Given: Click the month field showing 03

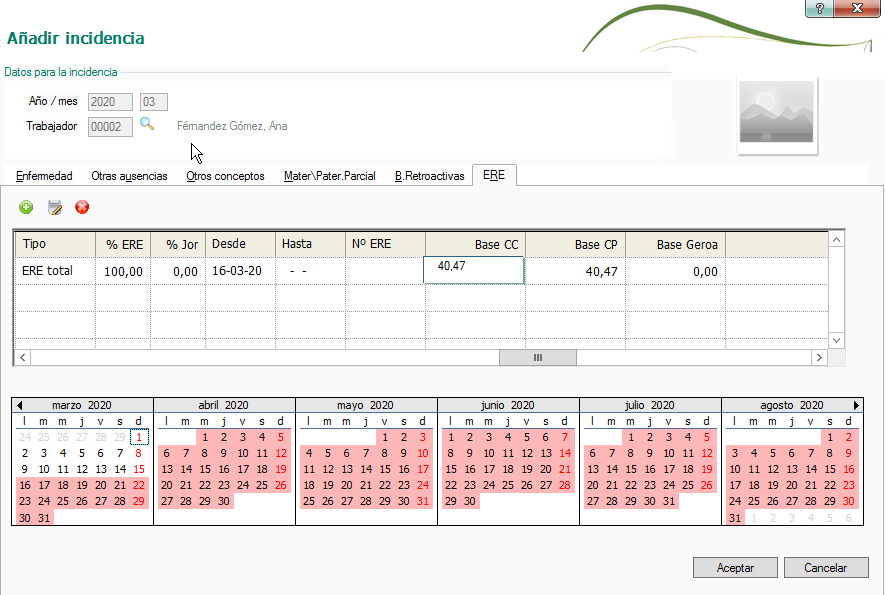Looking at the screenshot, I should click(x=154, y=102).
